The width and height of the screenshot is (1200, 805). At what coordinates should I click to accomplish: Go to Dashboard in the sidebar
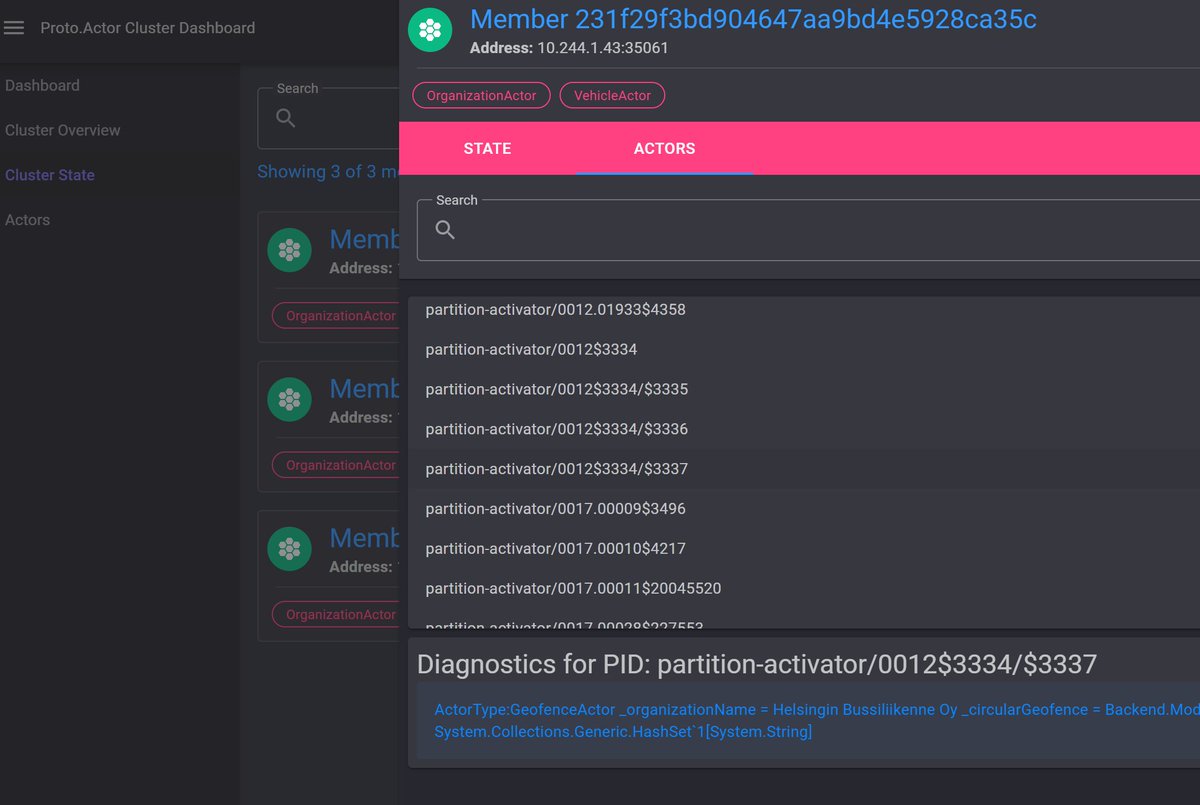coord(42,86)
